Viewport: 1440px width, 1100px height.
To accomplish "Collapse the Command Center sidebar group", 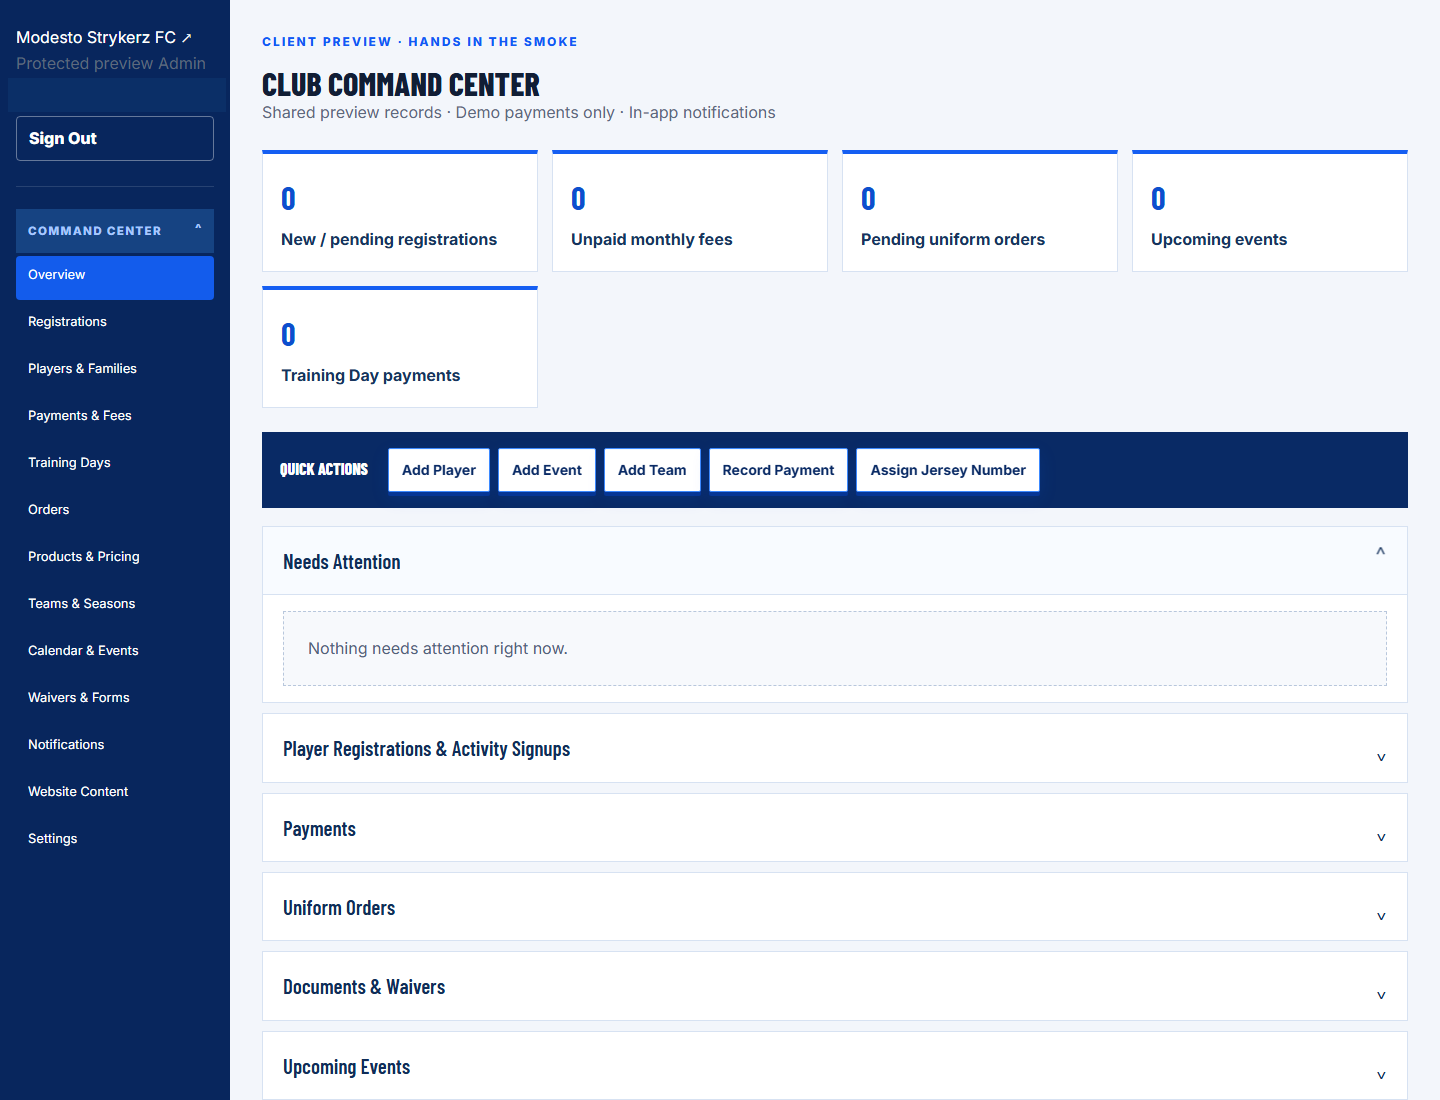I will pos(115,230).
